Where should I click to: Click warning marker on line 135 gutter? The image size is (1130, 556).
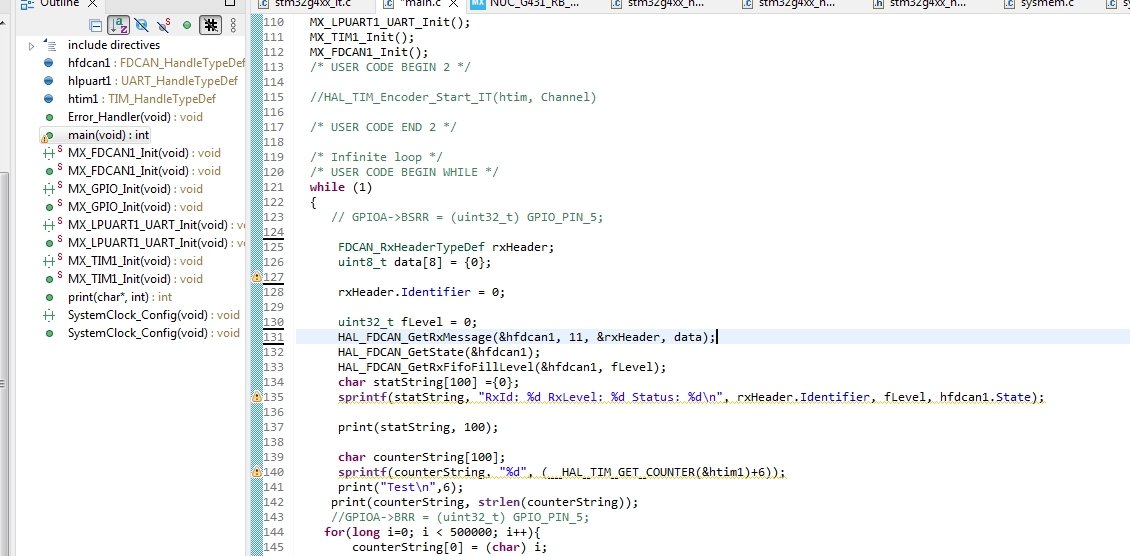pyautogui.click(x=256, y=397)
